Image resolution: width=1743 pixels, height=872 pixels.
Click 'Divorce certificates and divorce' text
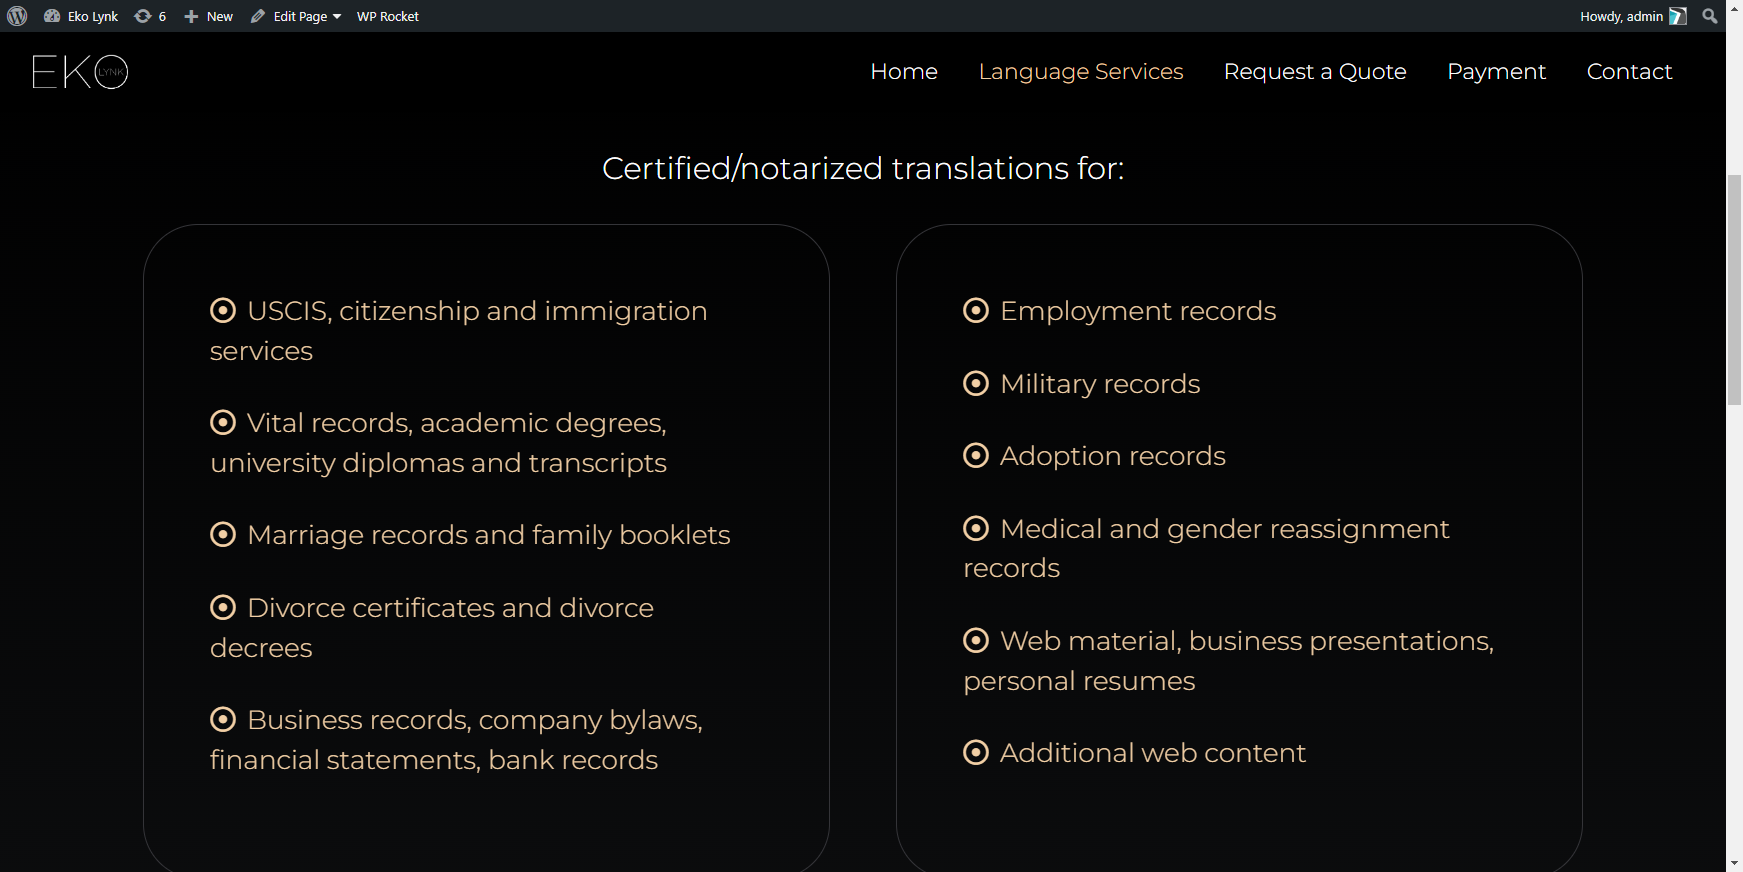point(450,608)
